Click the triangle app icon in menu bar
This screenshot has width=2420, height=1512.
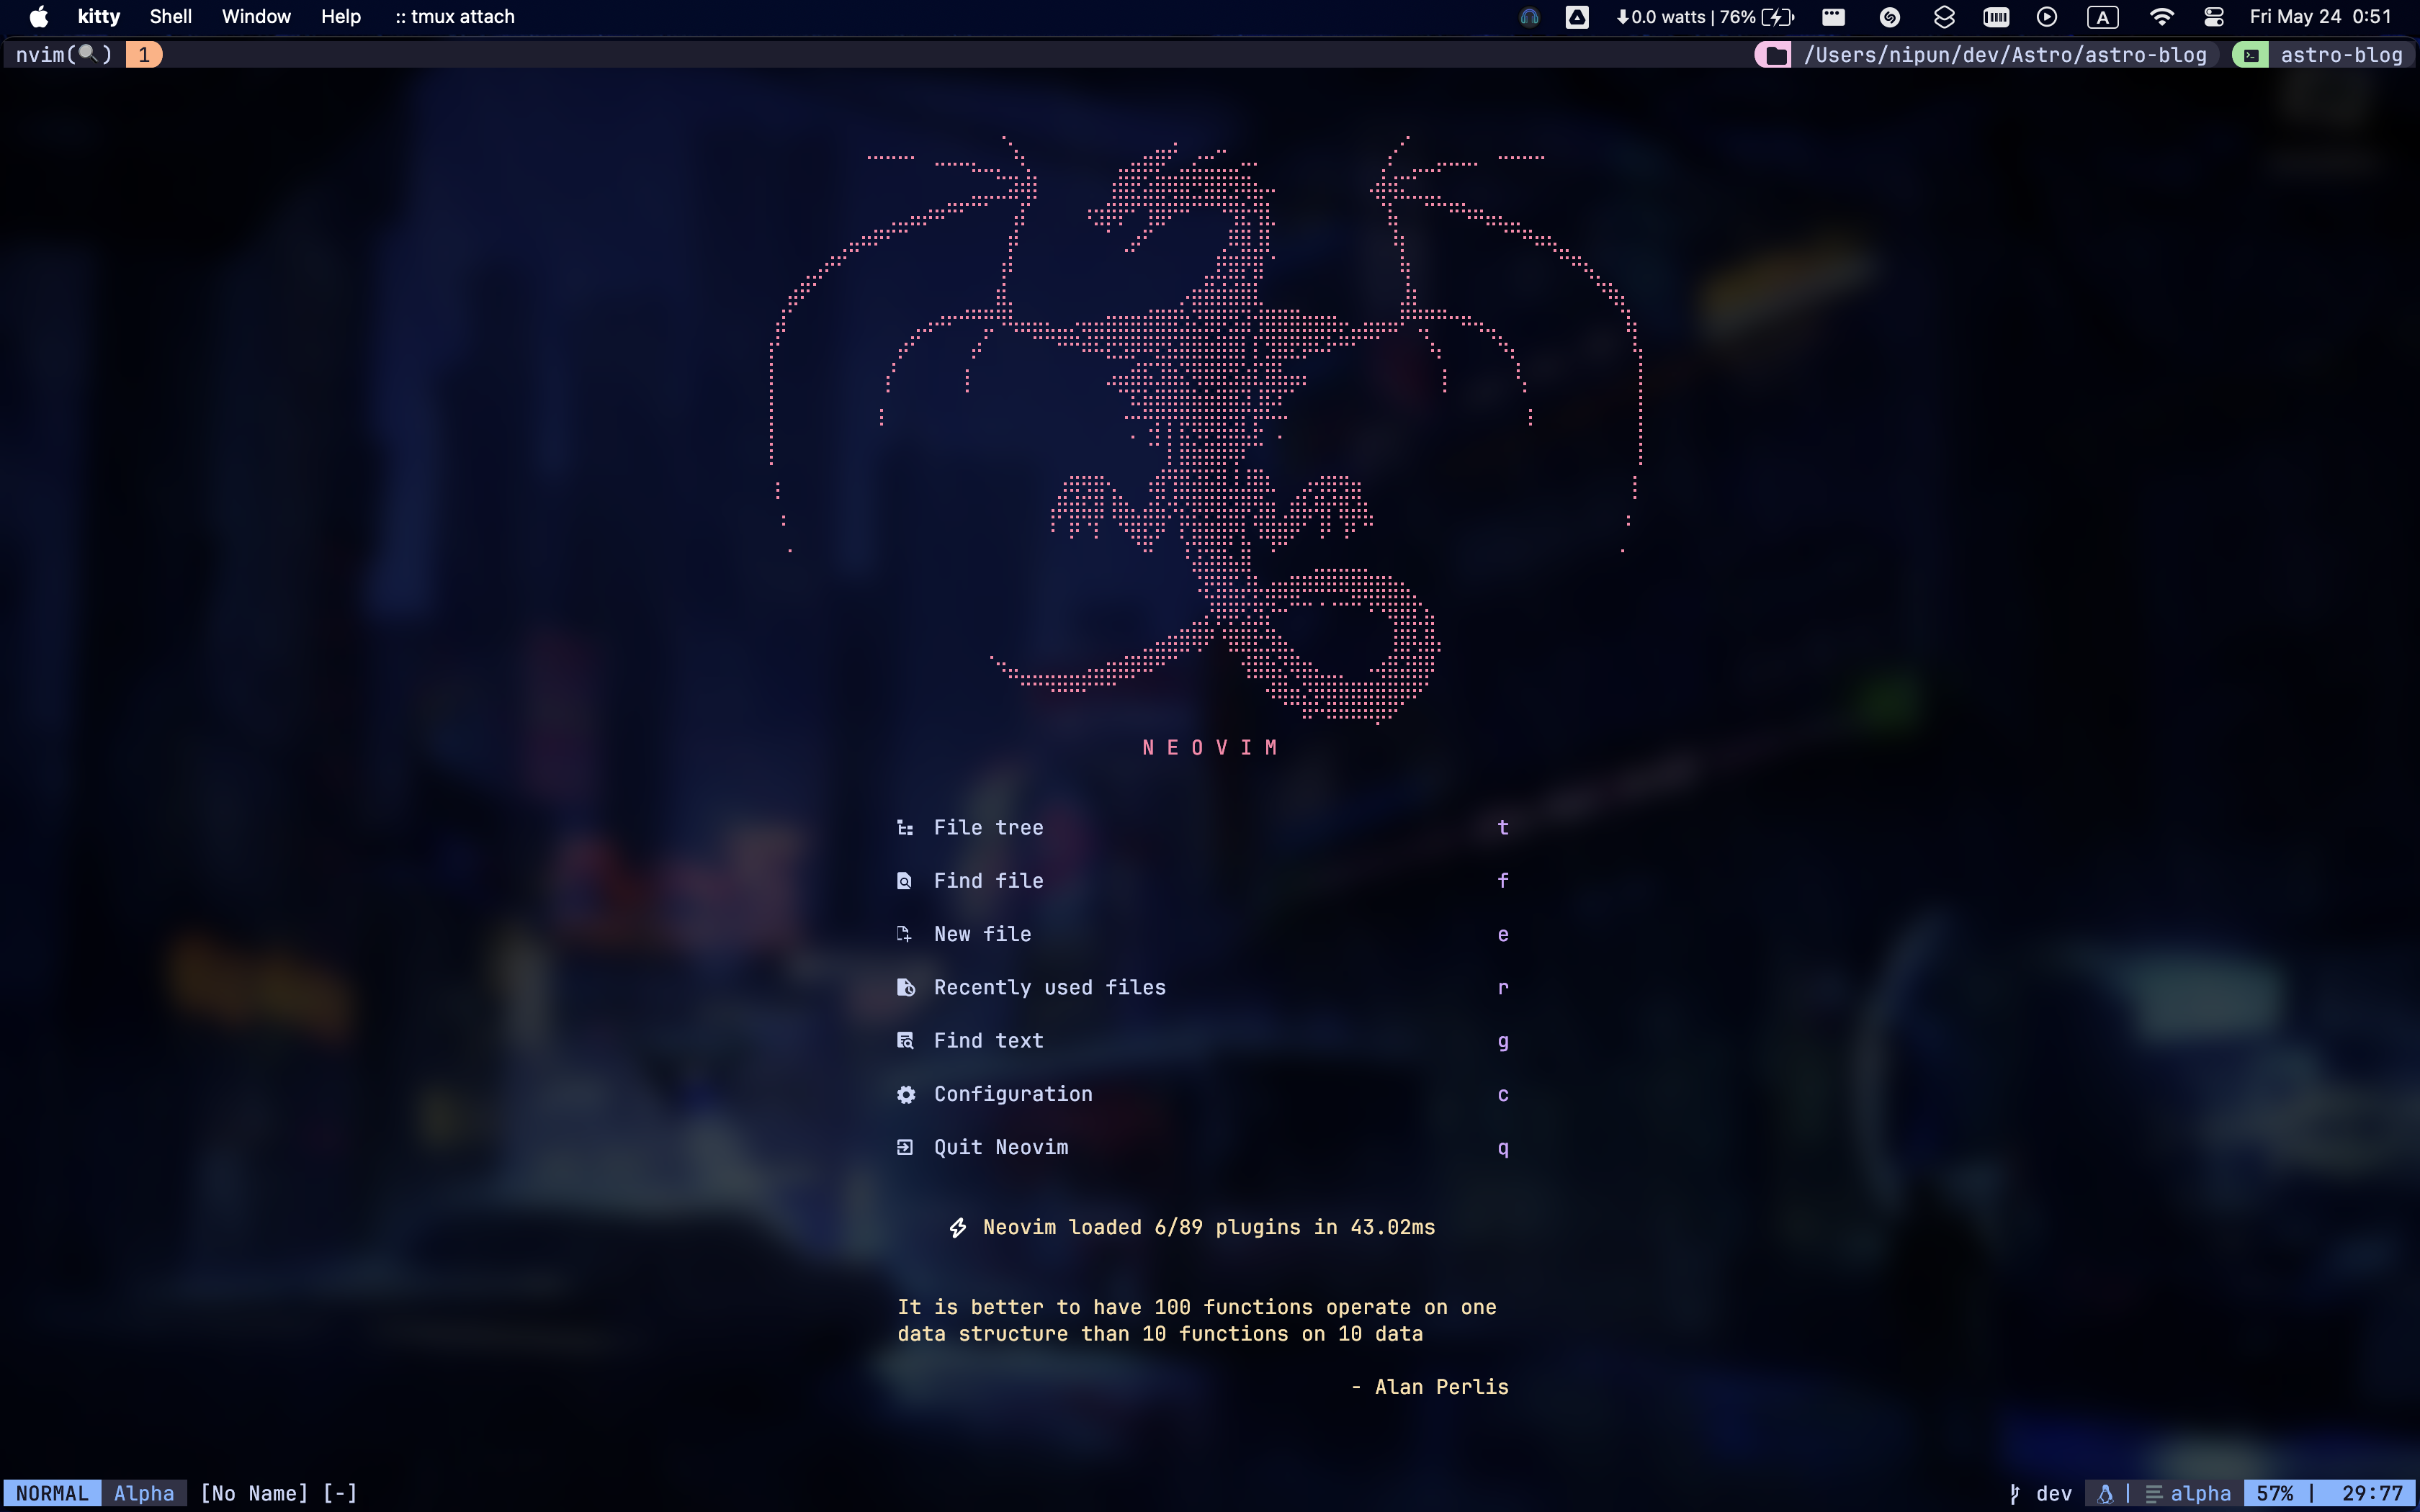point(1577,17)
